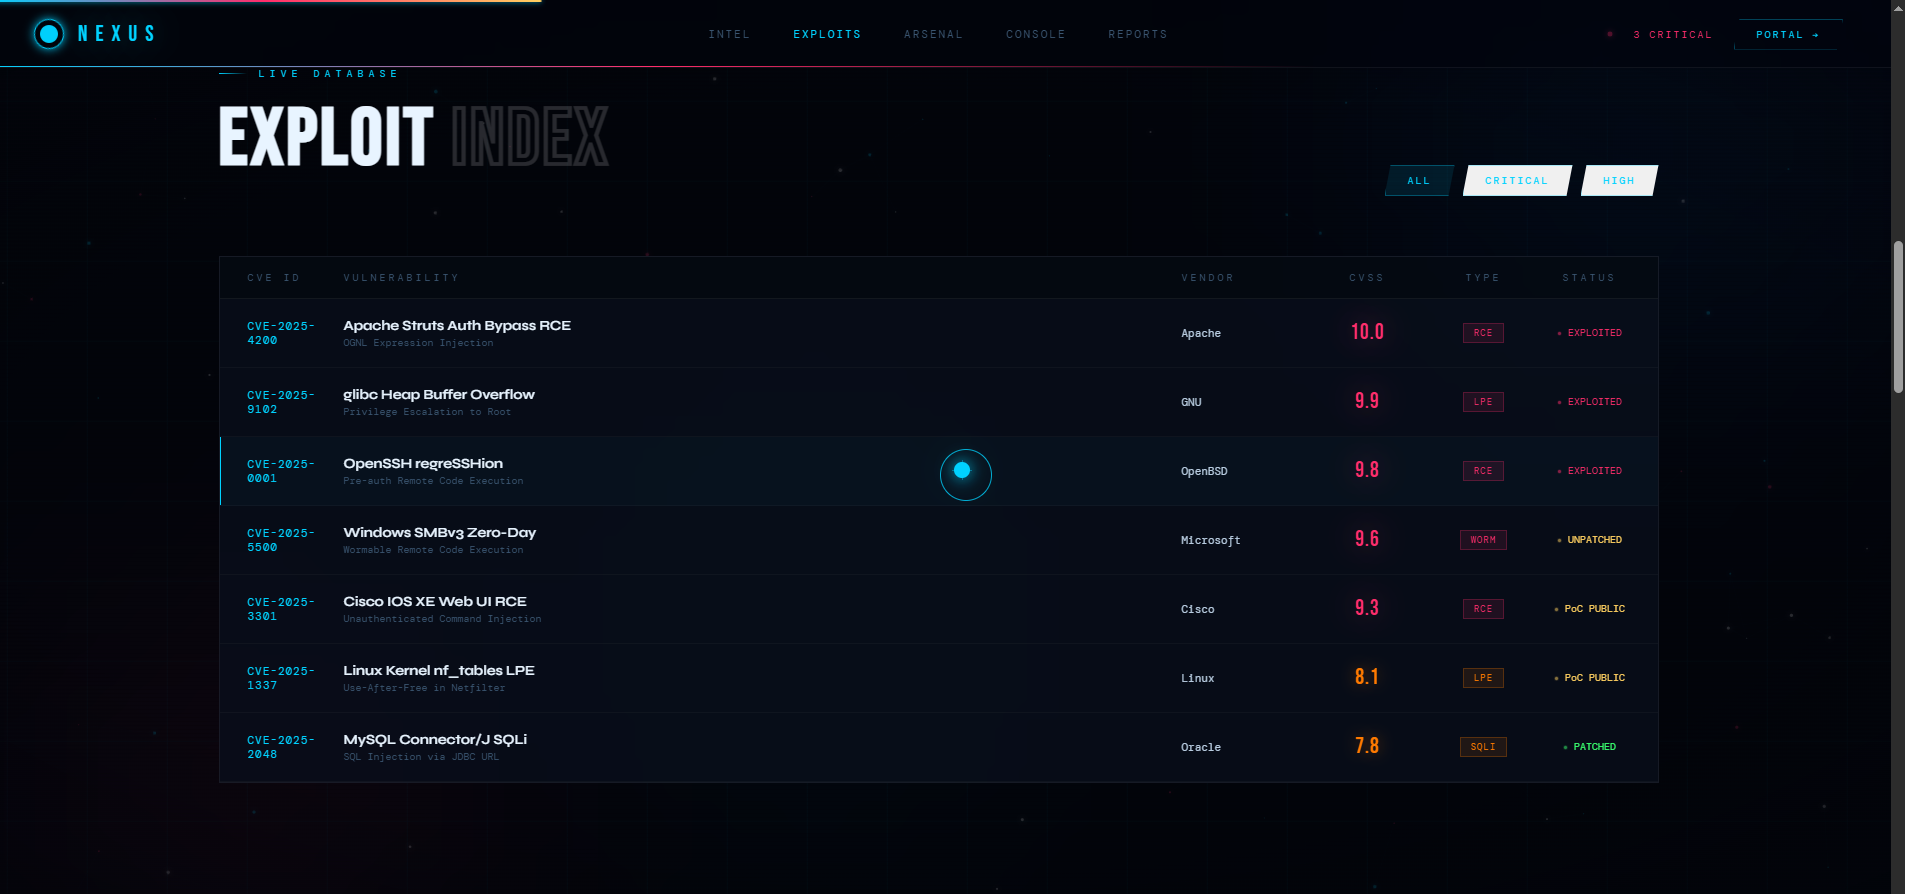Click the 9.6 CVSS score
This screenshot has height=894, width=1905.
click(1367, 539)
